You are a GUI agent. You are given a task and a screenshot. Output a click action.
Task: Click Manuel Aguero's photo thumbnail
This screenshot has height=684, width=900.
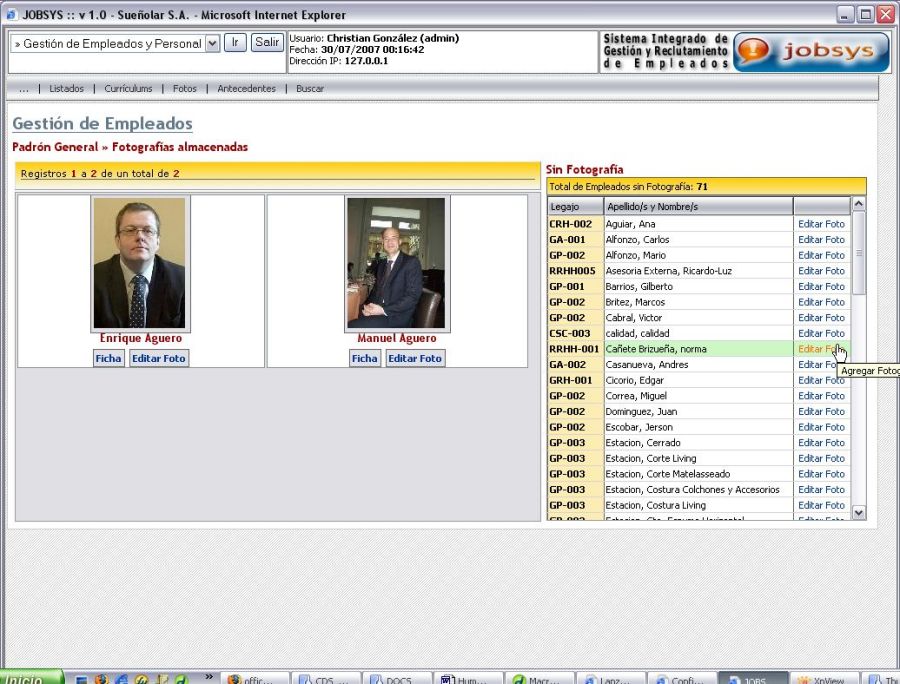pos(397,263)
